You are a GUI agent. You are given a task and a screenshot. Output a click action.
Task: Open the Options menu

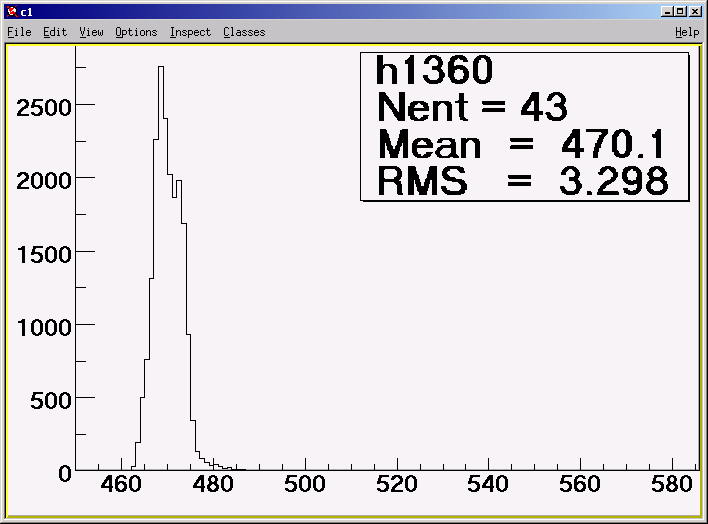tap(136, 33)
